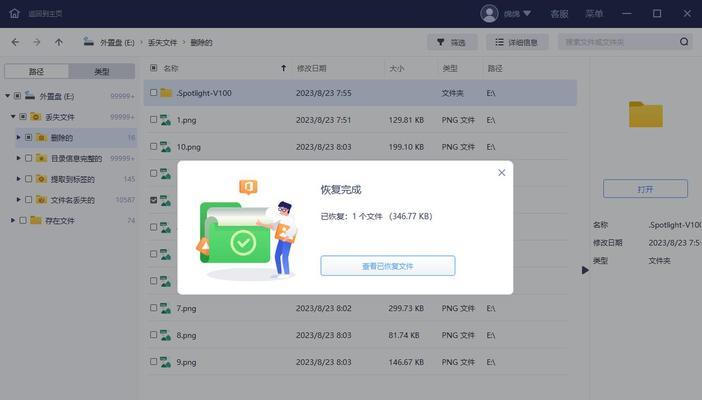Uncheck the already ticked file checkbox
The height and width of the screenshot is (400, 702).
(x=154, y=200)
